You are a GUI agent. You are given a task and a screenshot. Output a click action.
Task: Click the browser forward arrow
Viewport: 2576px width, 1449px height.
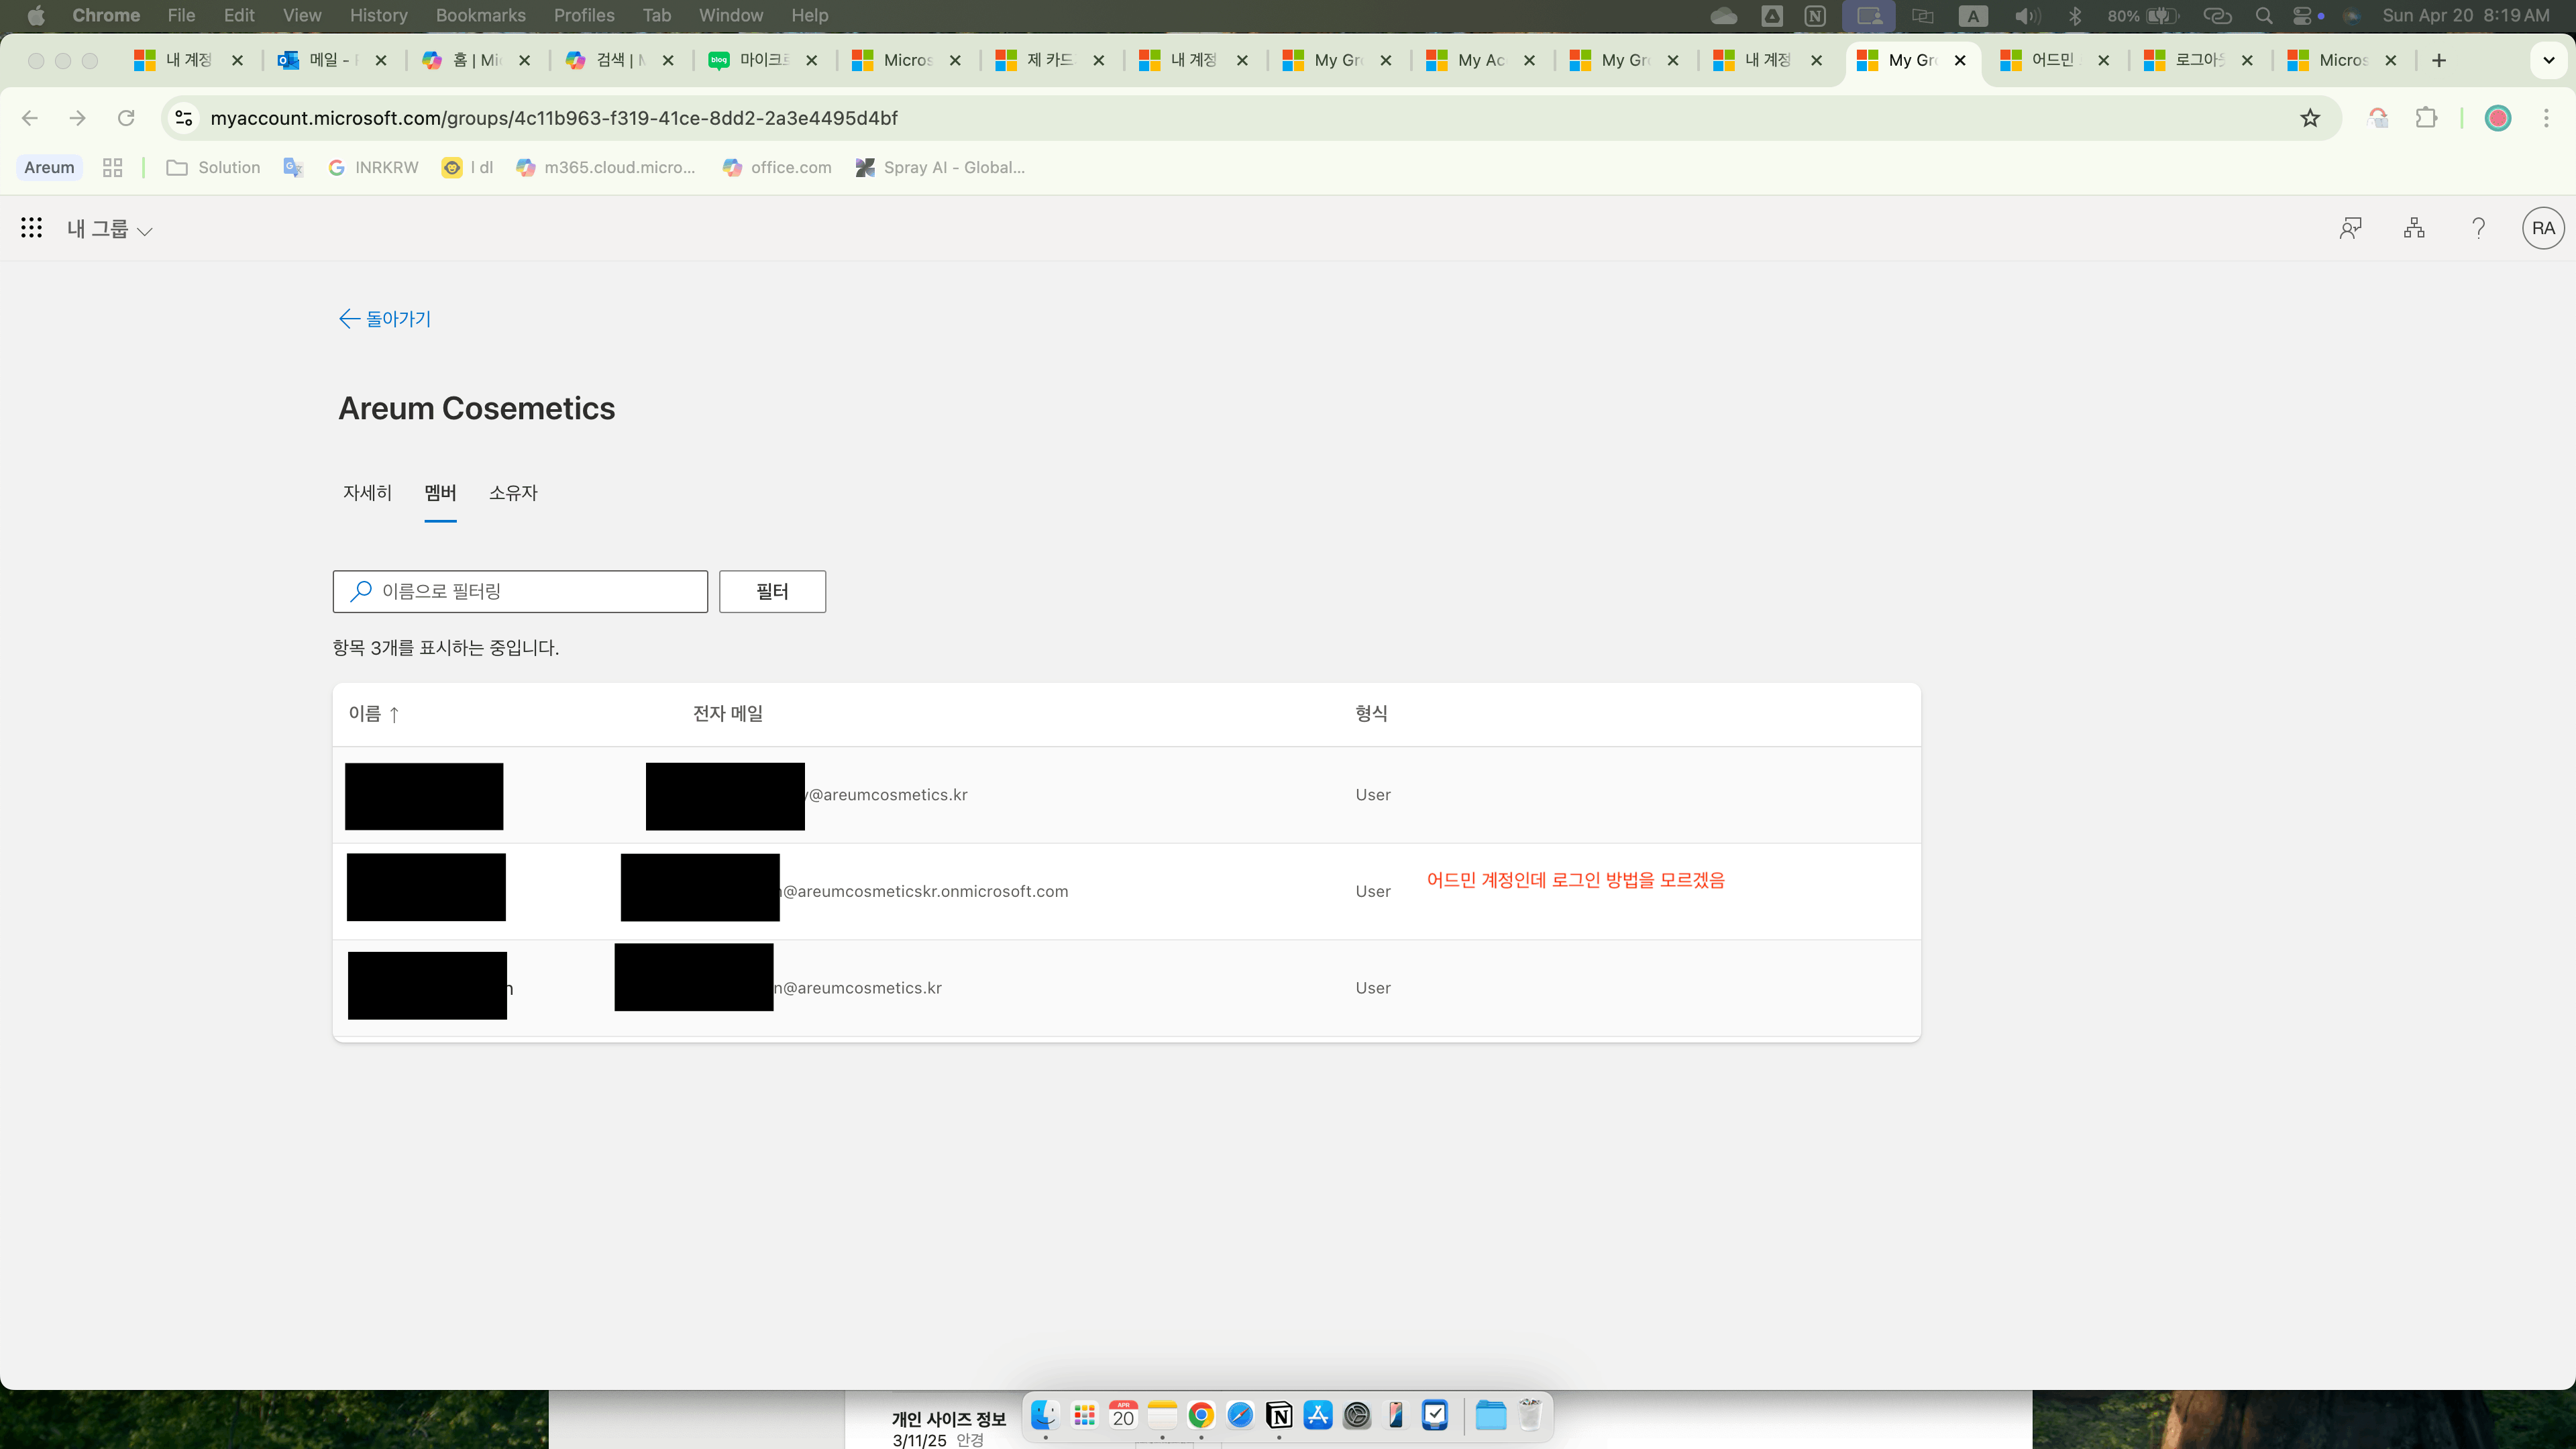(78, 118)
